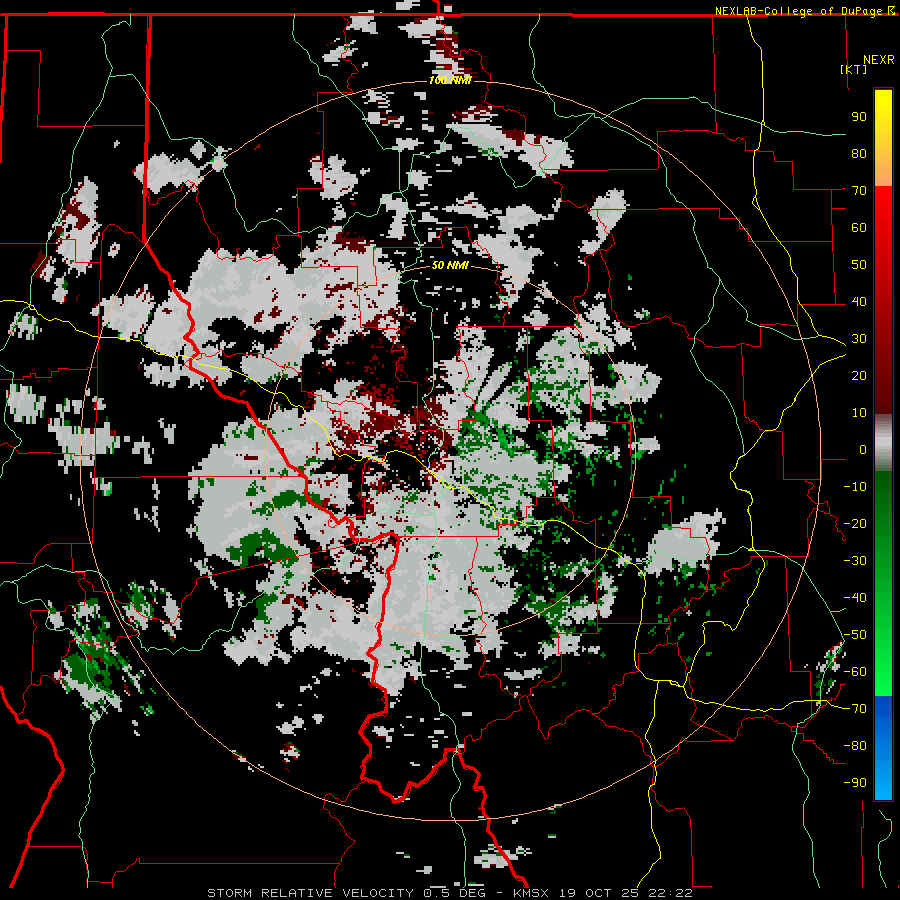Click the -50 value on the velocity scale
900x900 pixels.
[855, 634]
